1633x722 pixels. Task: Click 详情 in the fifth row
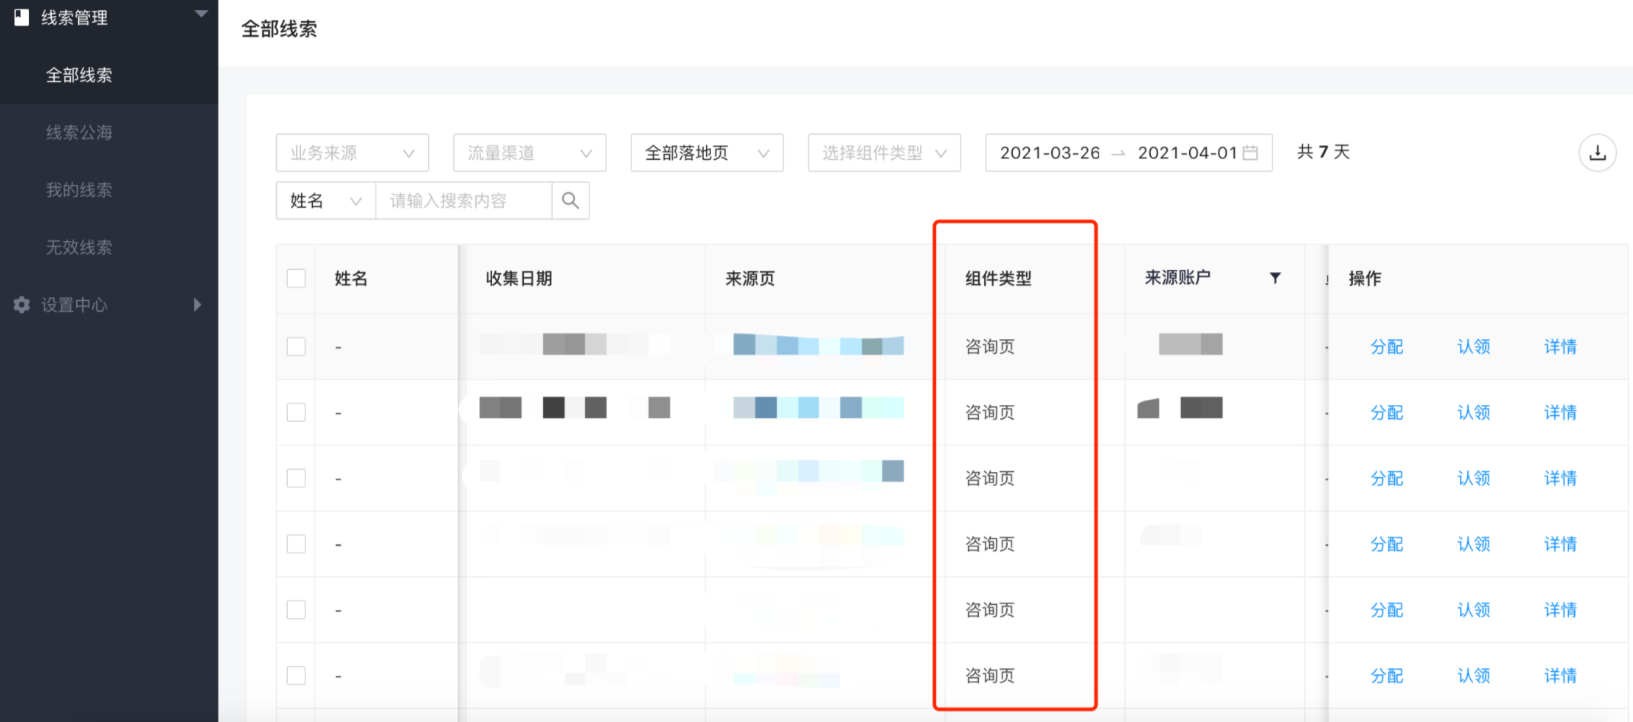[x=1560, y=610]
